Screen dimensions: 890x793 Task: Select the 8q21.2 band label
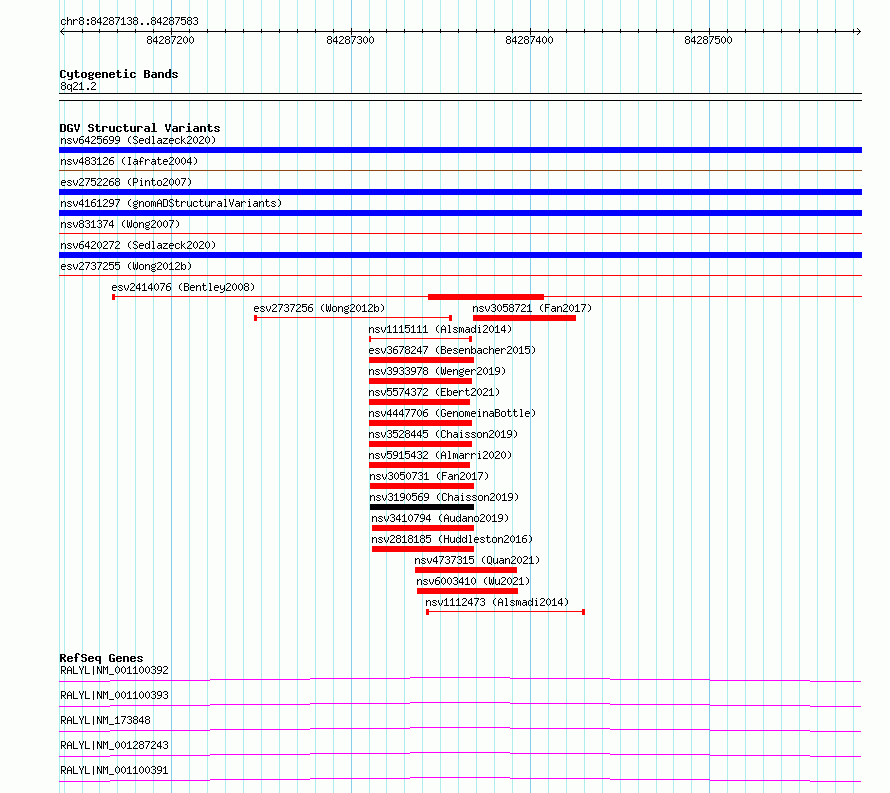tap(78, 87)
